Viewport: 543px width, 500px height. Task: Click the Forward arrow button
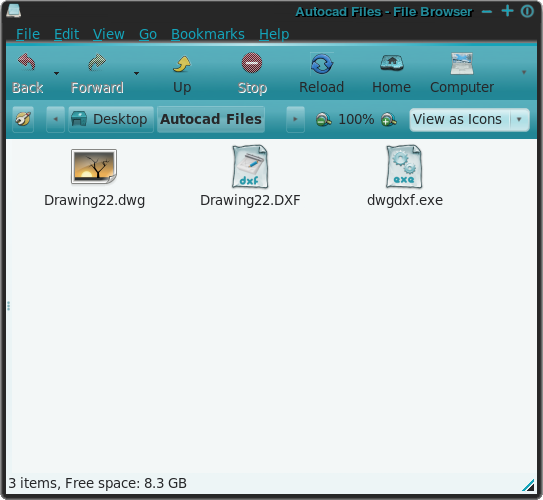pyautogui.click(x=97, y=74)
